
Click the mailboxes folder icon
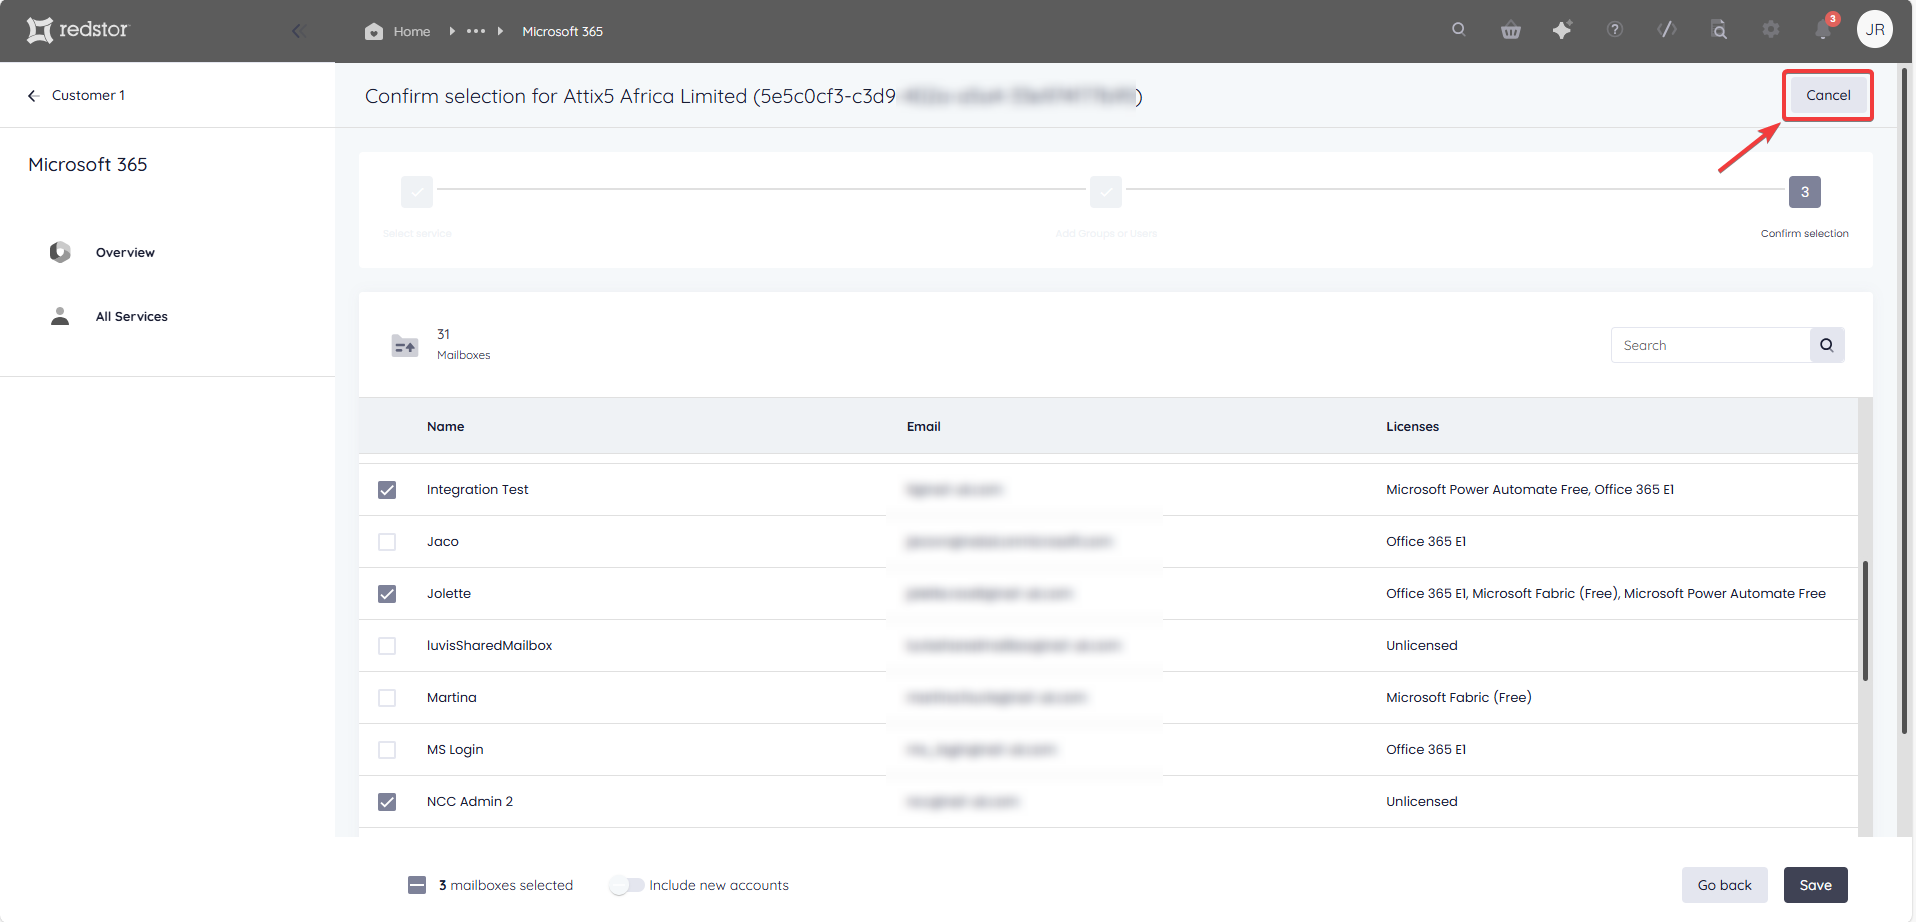405,346
